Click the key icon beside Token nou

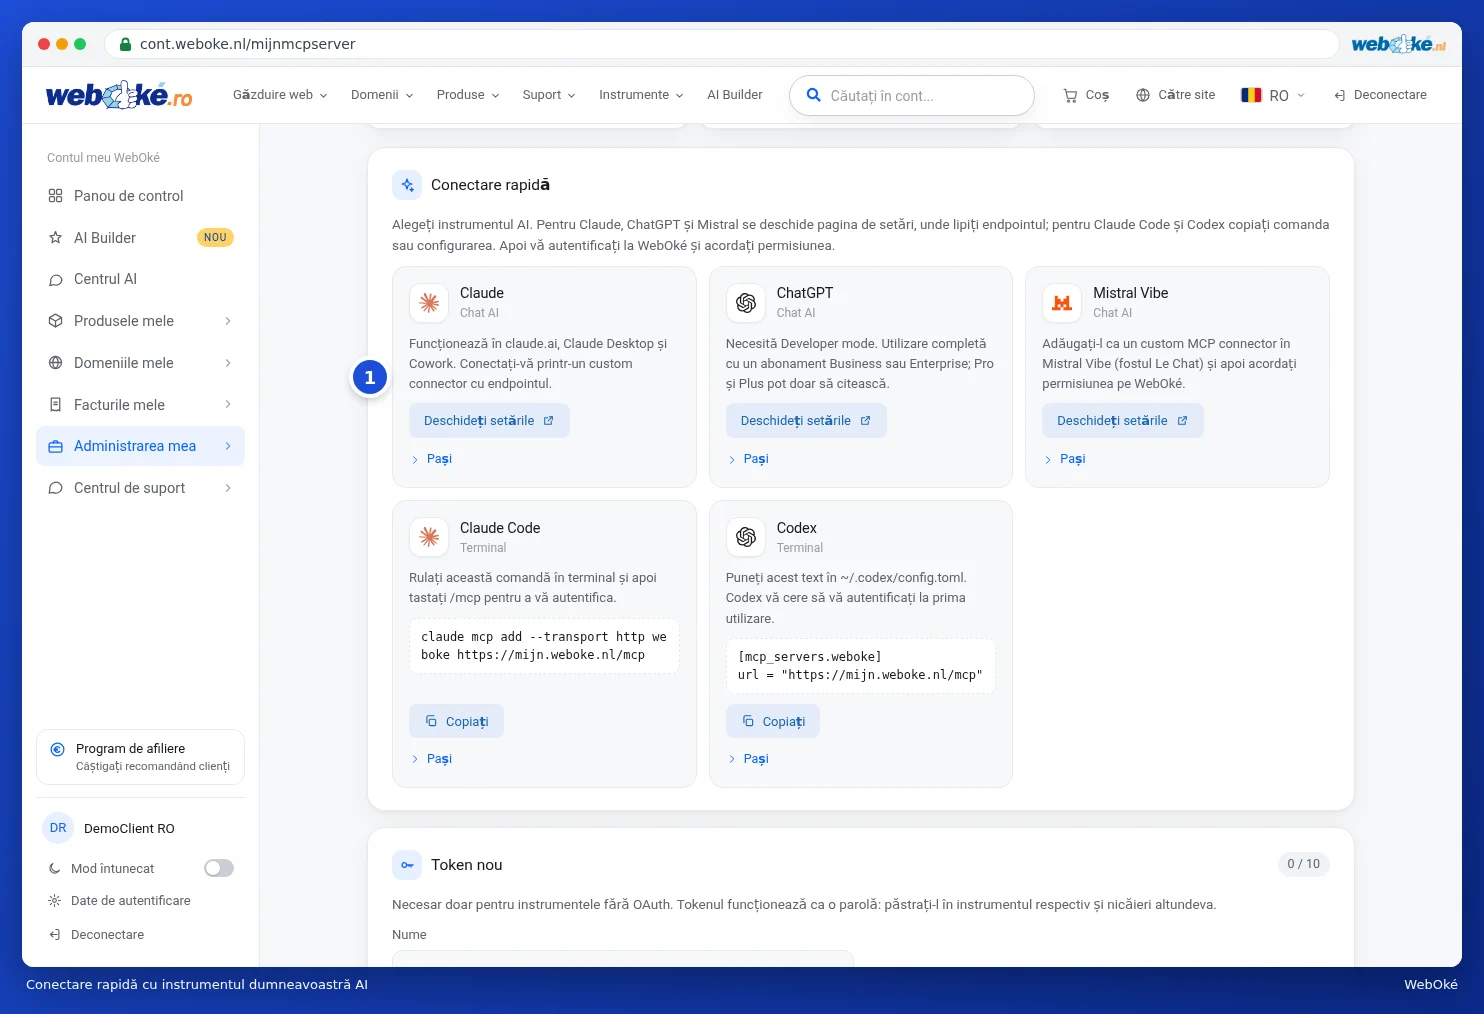click(407, 865)
